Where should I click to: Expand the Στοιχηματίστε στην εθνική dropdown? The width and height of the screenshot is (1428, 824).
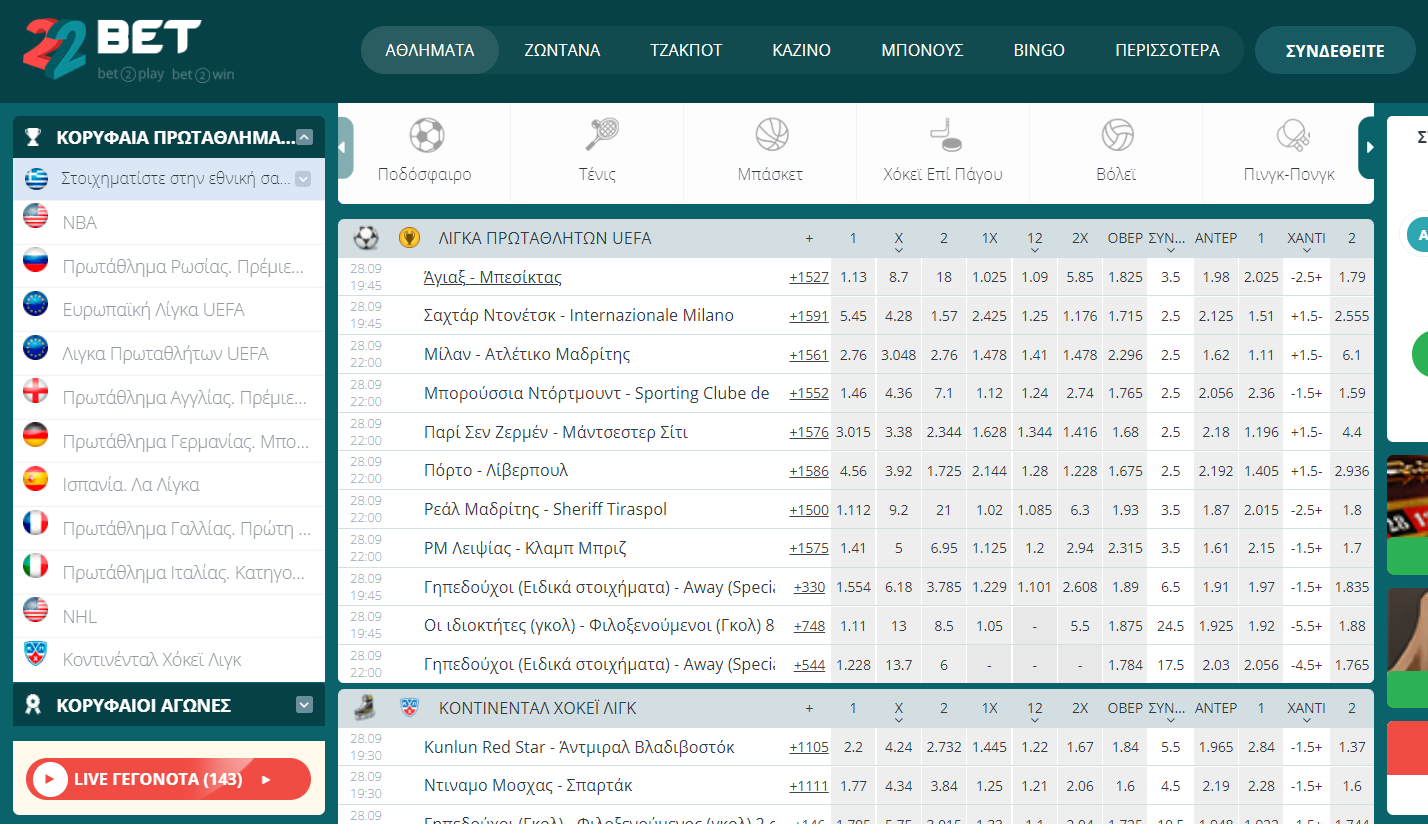[x=303, y=179]
